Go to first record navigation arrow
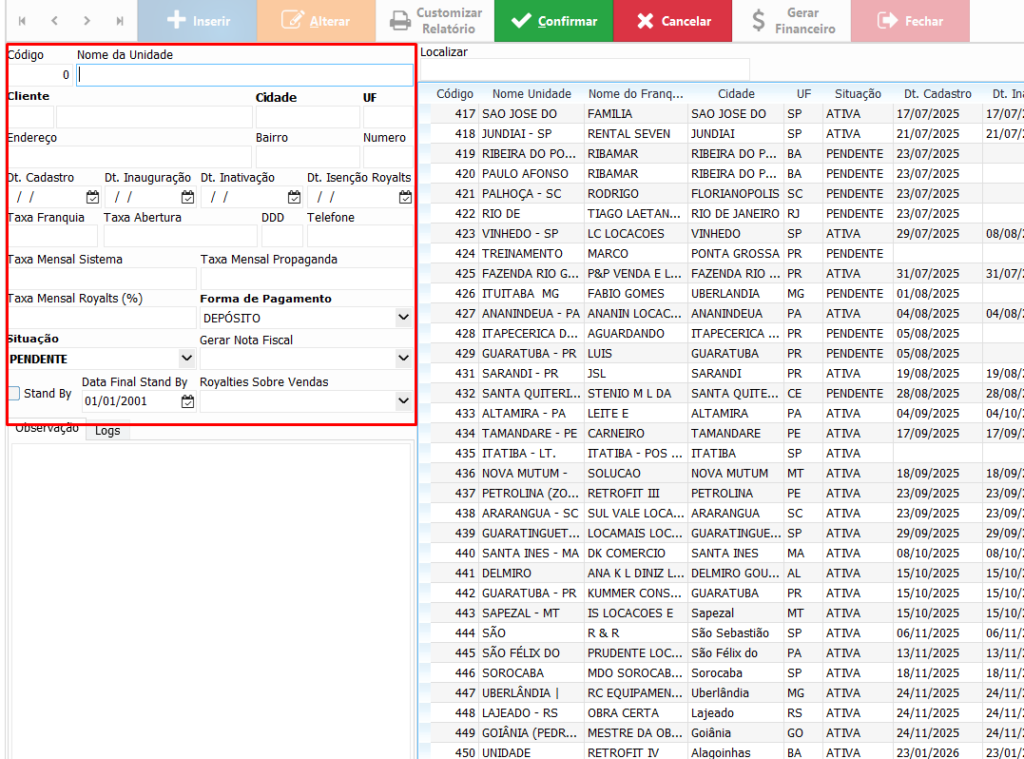The height and width of the screenshot is (759, 1024). pyautogui.click(x=22, y=21)
